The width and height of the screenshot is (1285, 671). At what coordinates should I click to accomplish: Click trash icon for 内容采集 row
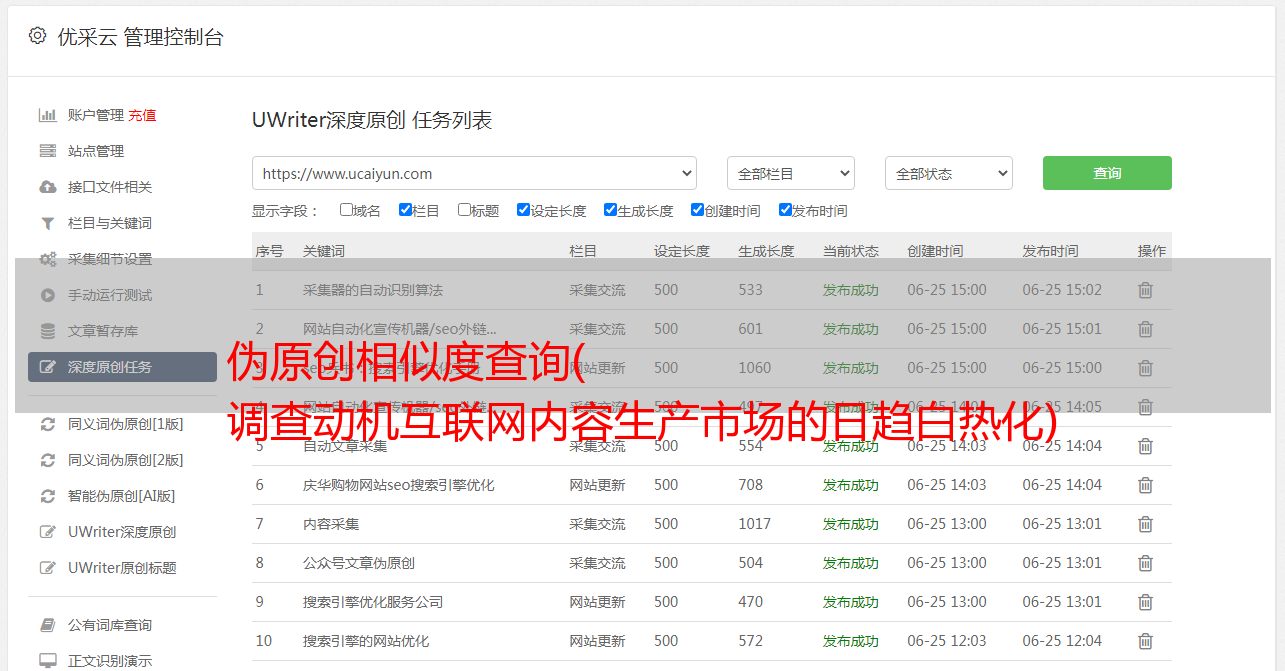click(1145, 524)
